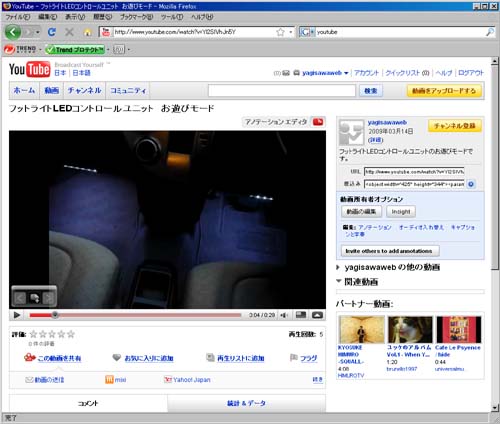500x424 pixels.
Task: Click the YouTube logo
Action: [x=29, y=69]
